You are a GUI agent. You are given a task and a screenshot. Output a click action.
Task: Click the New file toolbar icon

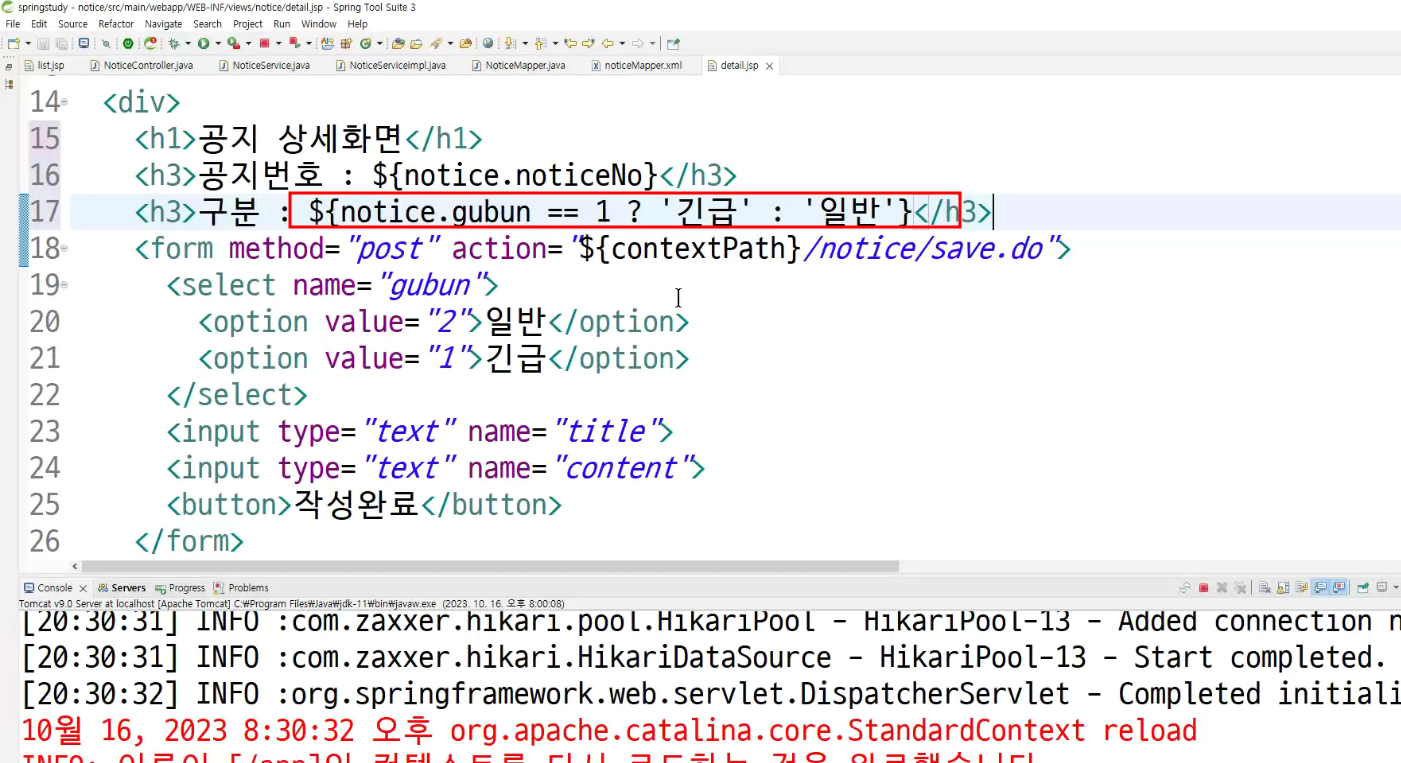[x=13, y=43]
